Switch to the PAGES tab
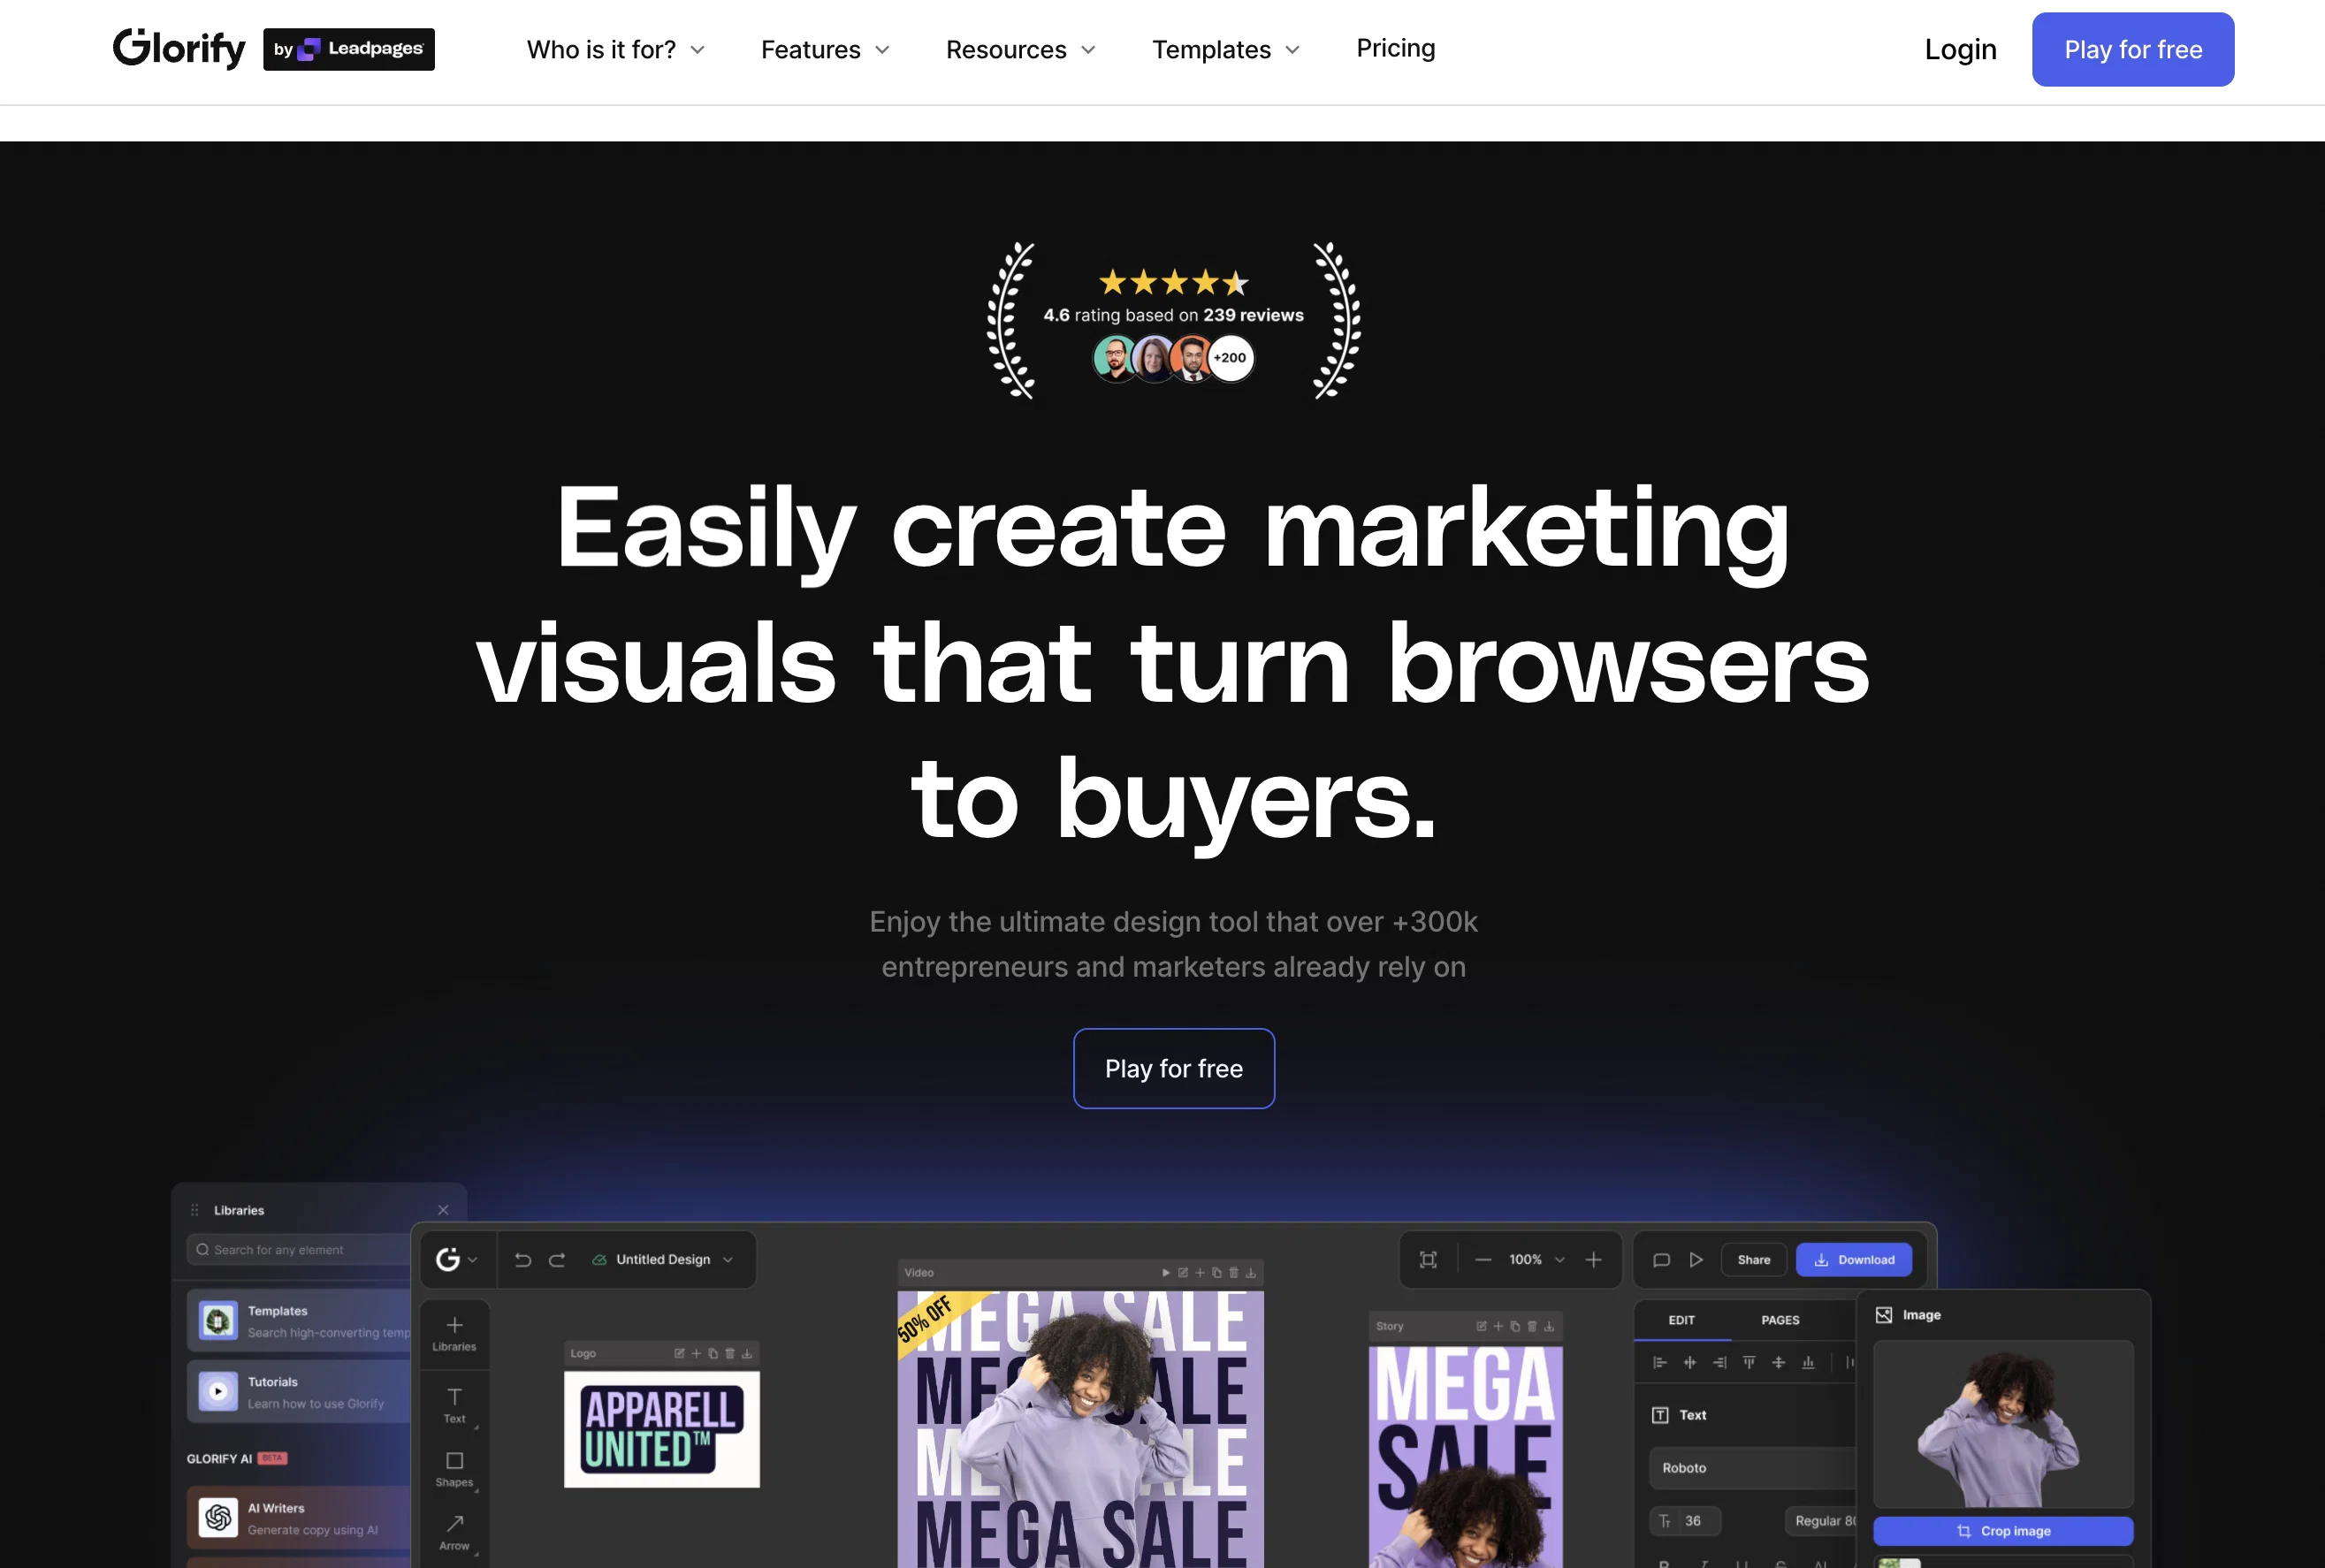 pos(1780,1320)
